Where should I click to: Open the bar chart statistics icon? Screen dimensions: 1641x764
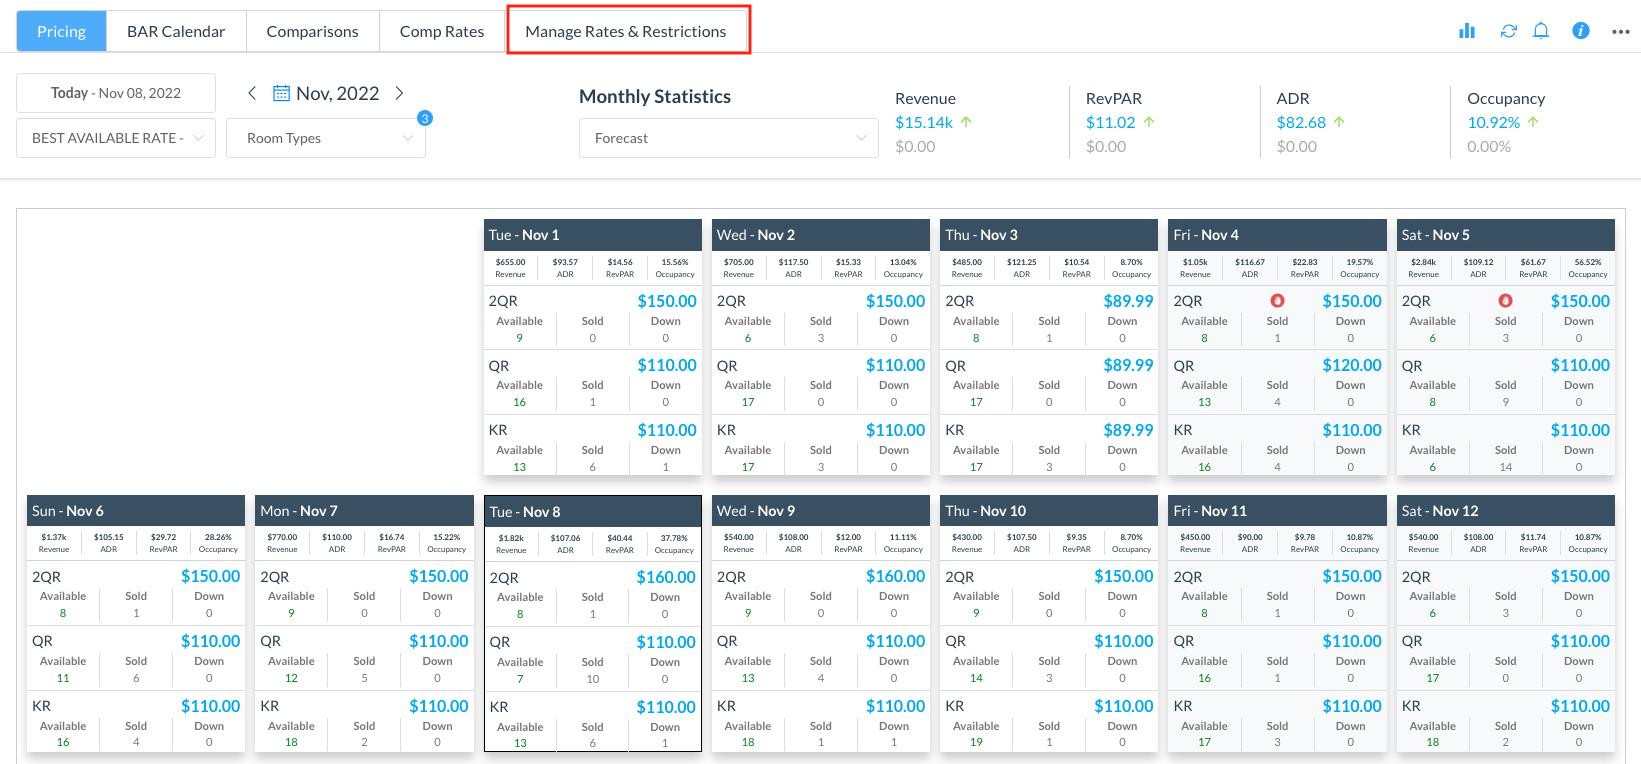1467,31
